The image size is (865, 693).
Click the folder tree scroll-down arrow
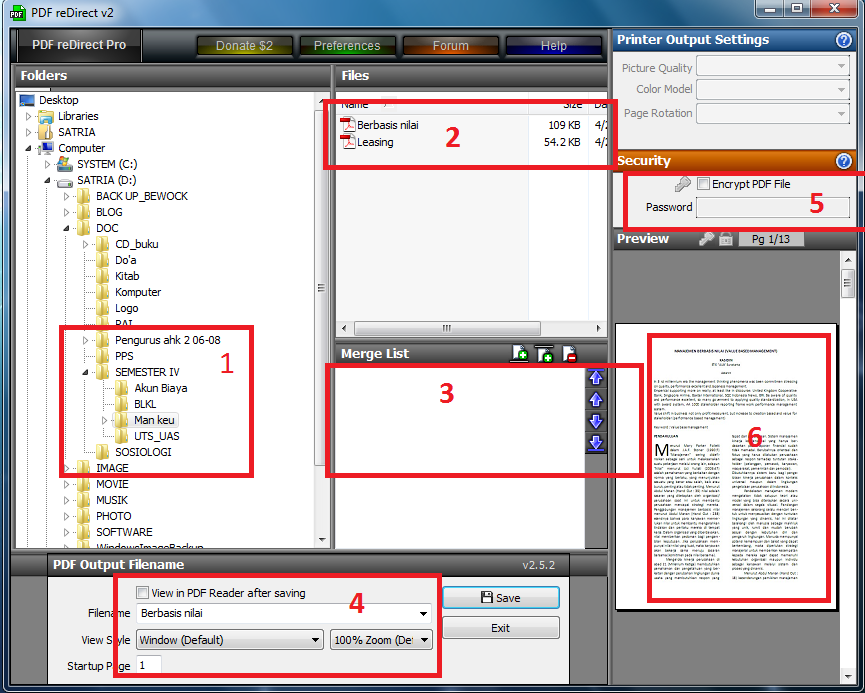323,540
